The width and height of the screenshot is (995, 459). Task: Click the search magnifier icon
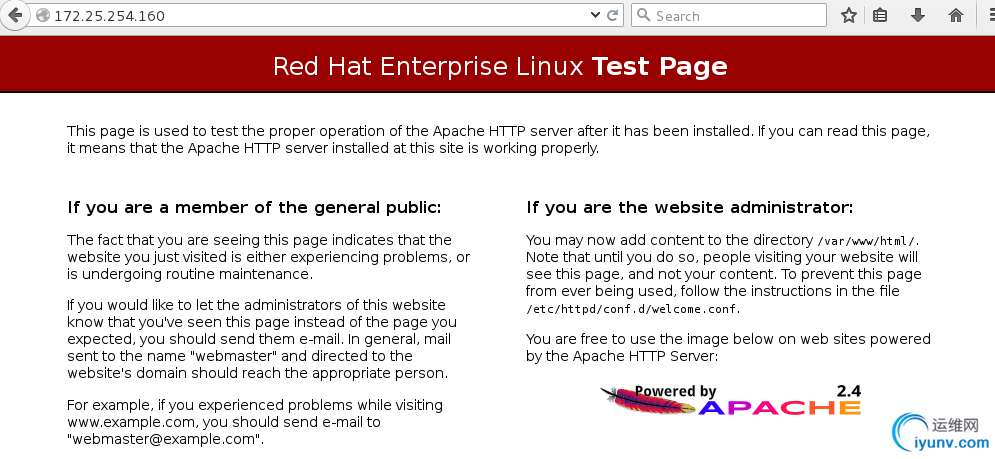(x=643, y=15)
